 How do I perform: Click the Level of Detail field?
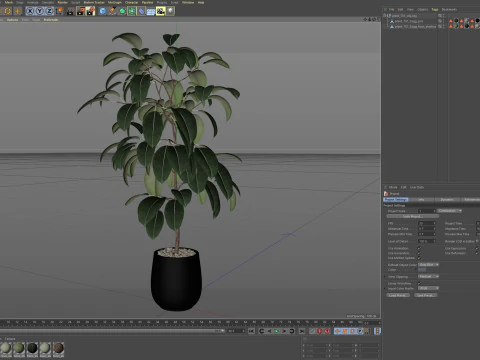pyautogui.click(x=427, y=241)
